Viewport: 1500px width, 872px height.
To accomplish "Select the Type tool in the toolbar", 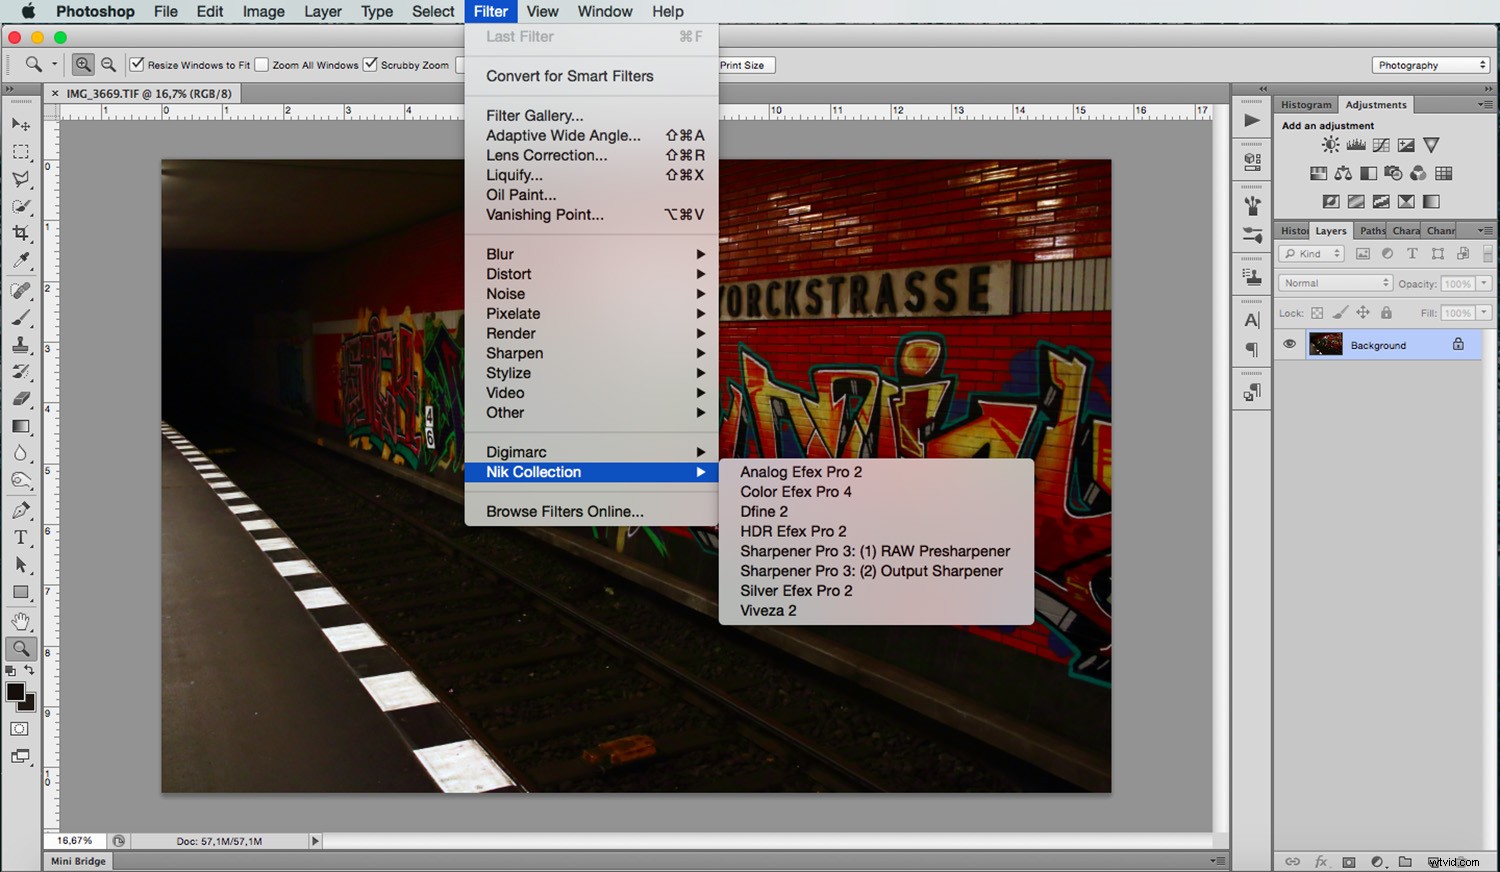I will [20, 537].
